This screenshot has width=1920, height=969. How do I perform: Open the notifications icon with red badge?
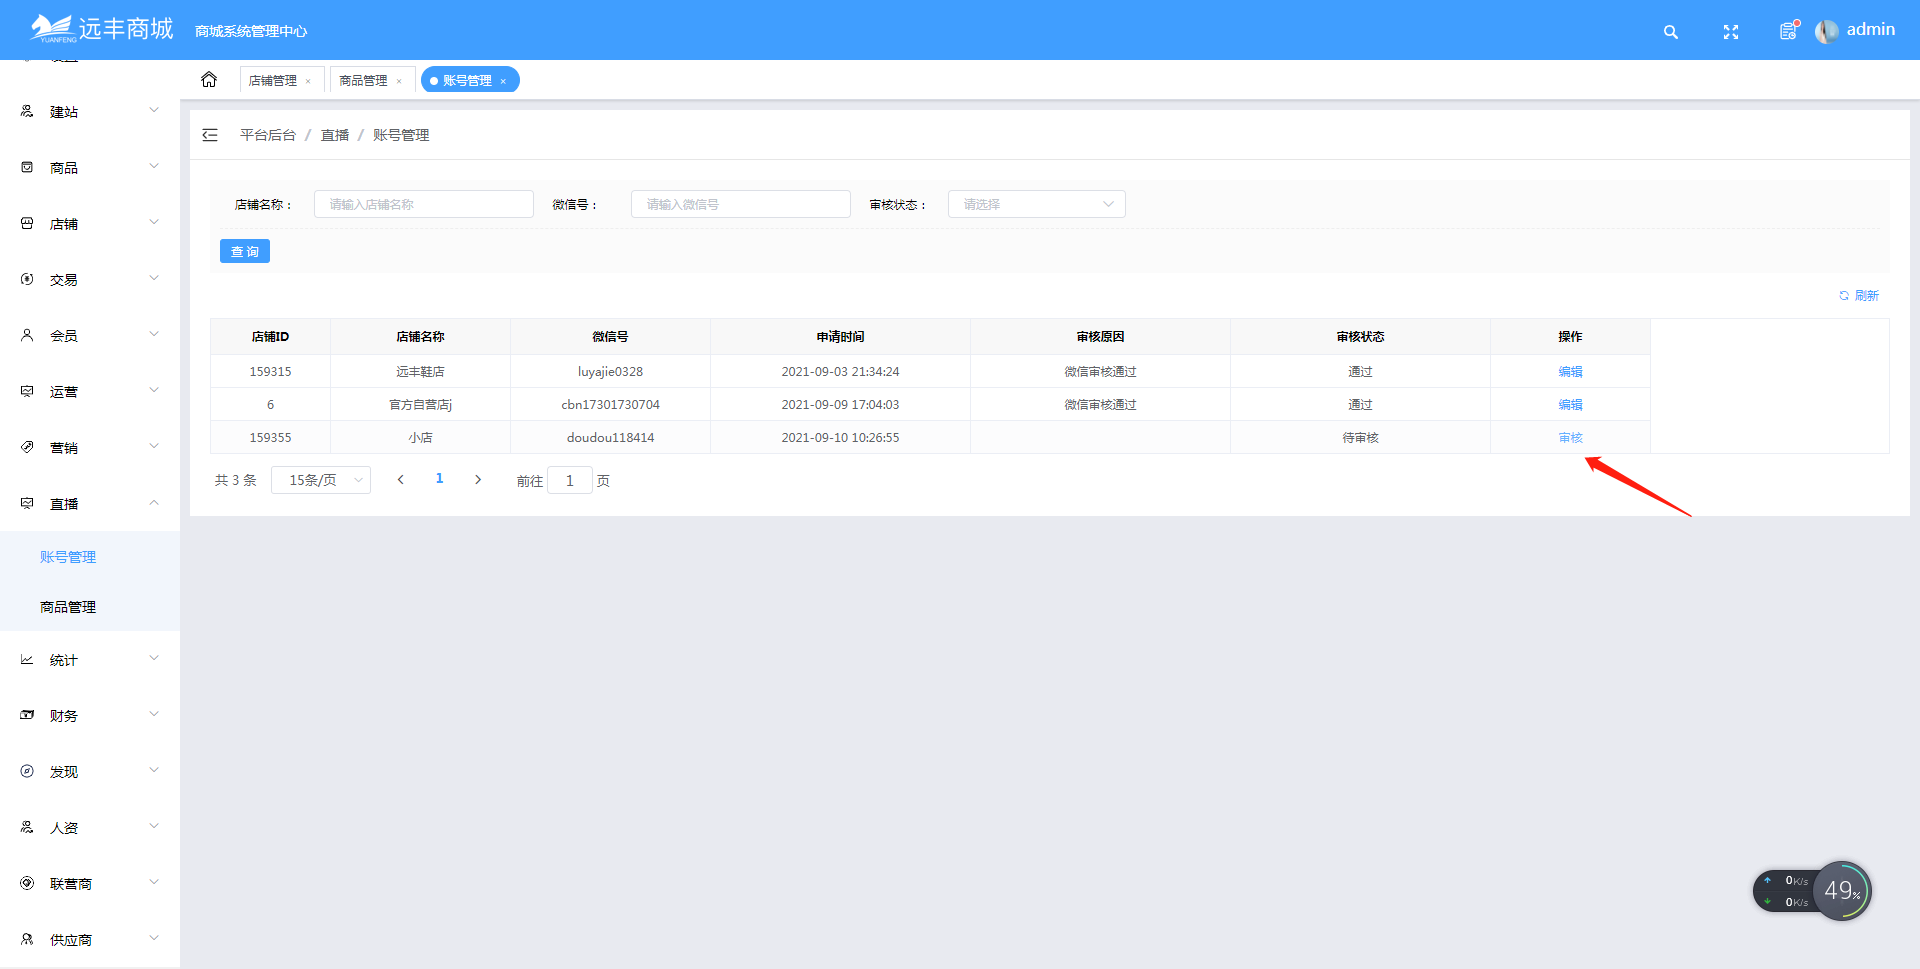[1789, 31]
